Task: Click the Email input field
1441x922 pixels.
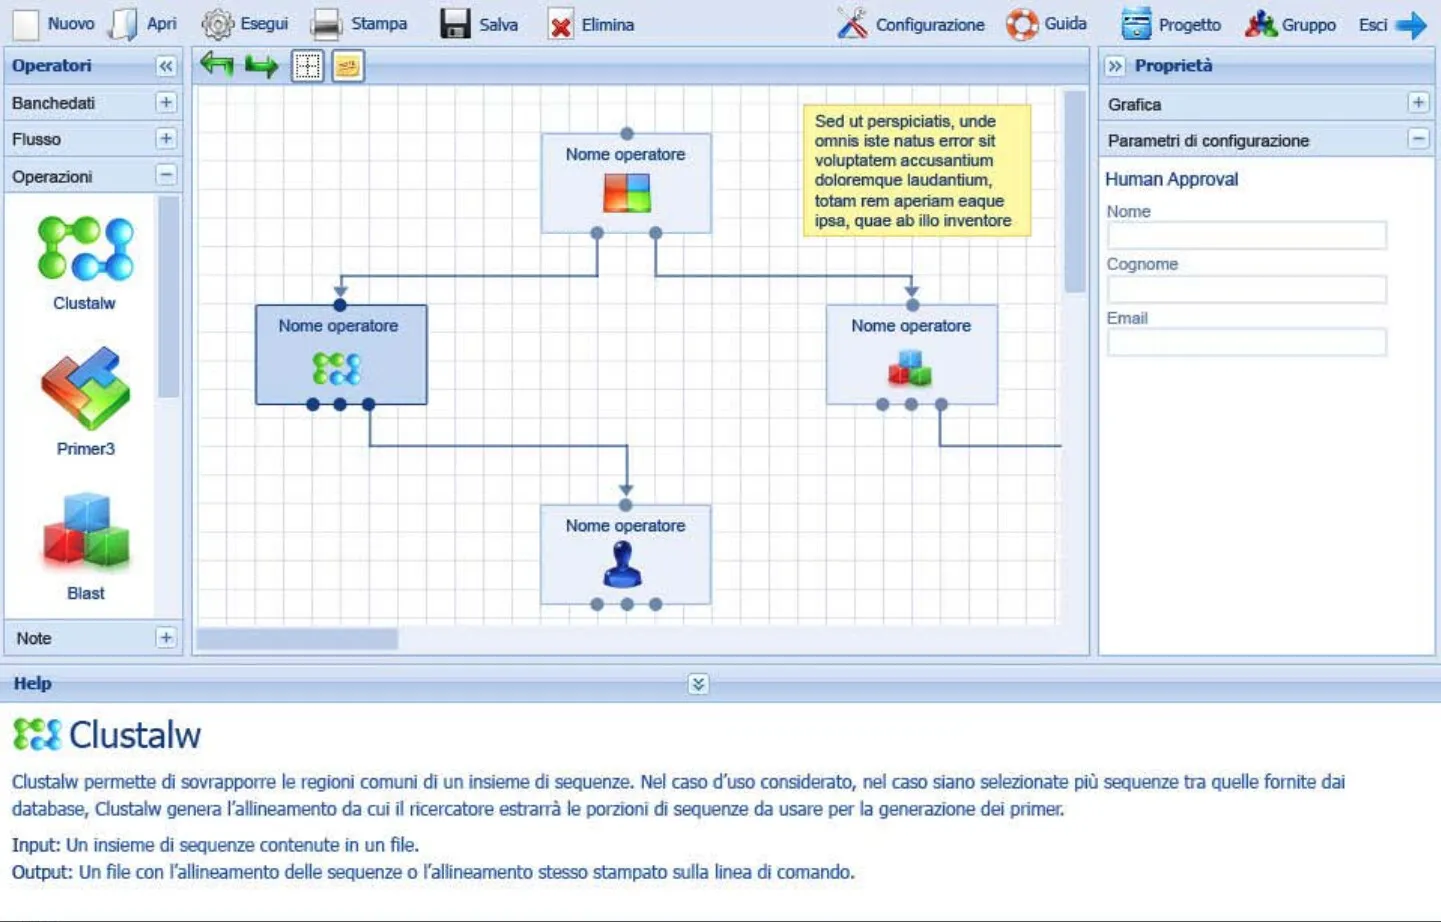Action: click(1246, 342)
